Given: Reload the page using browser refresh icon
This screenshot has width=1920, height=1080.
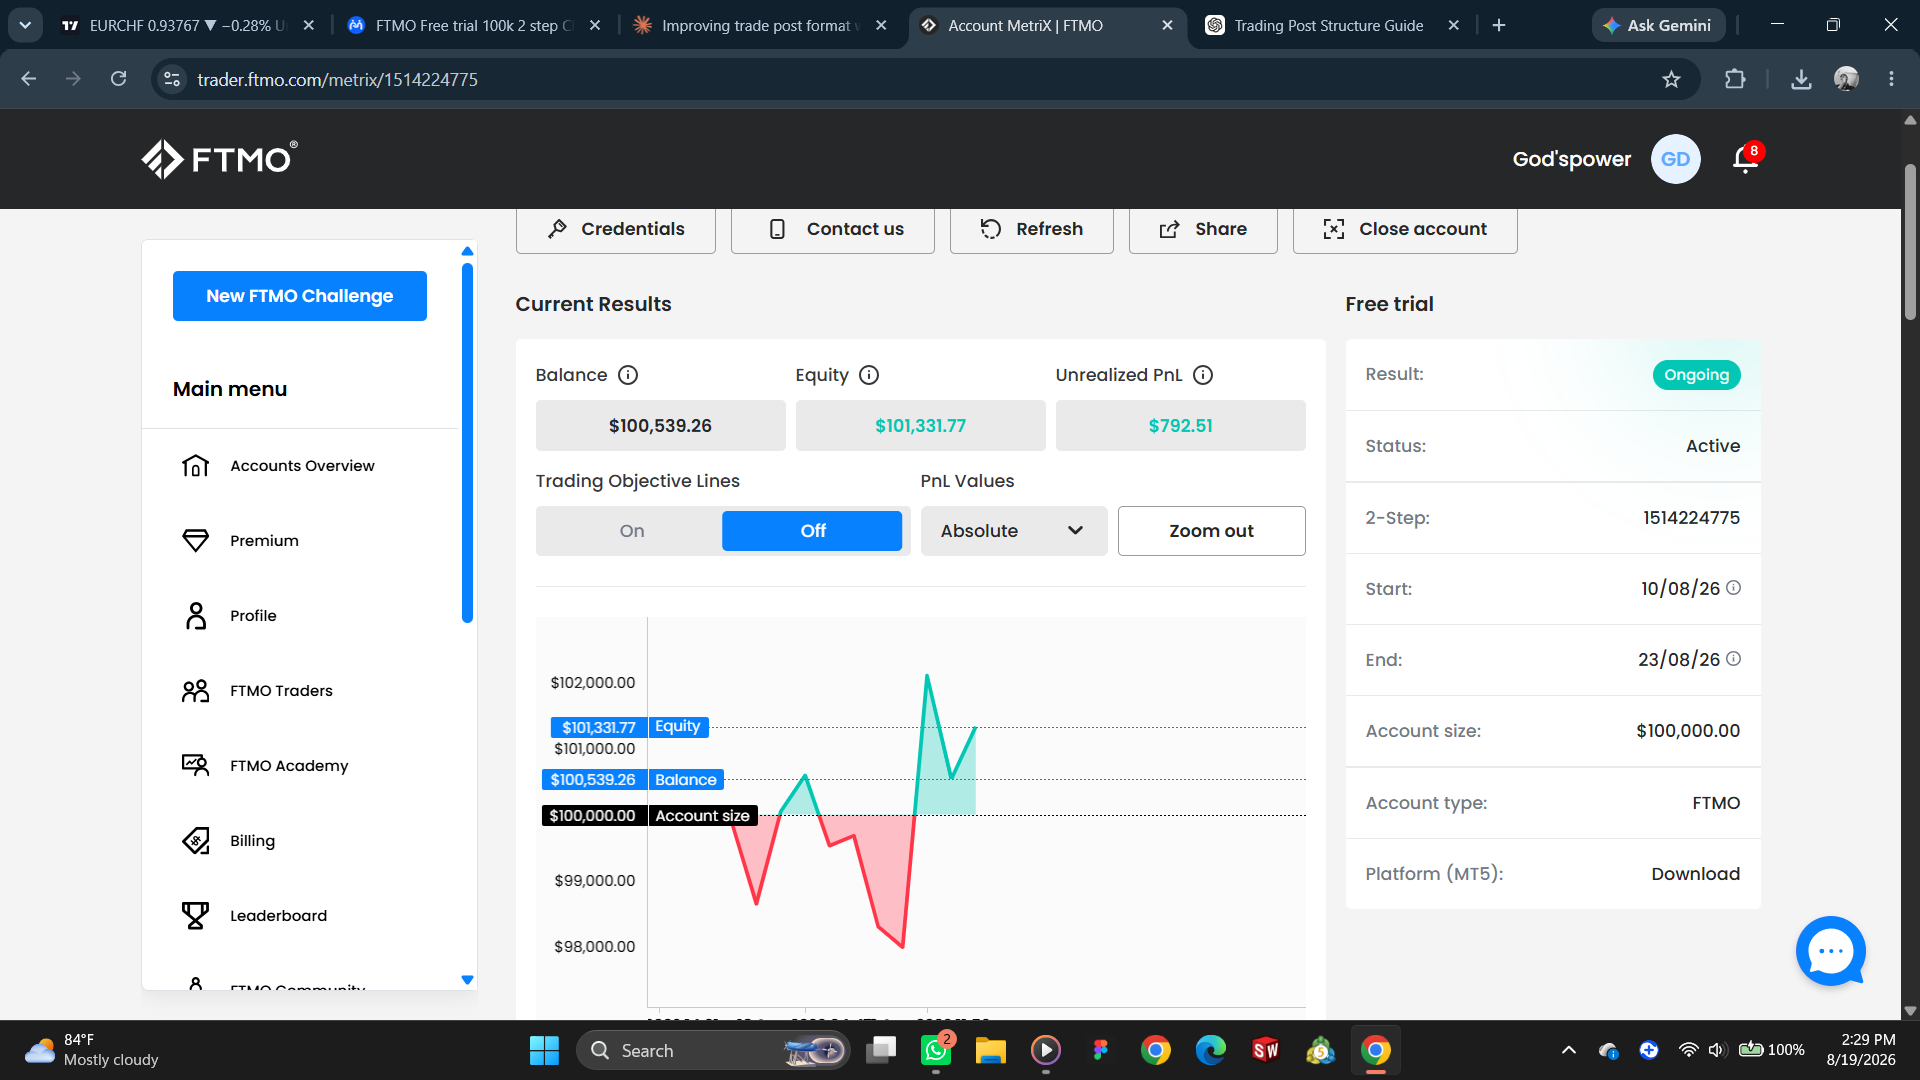Looking at the screenshot, I should [118, 79].
